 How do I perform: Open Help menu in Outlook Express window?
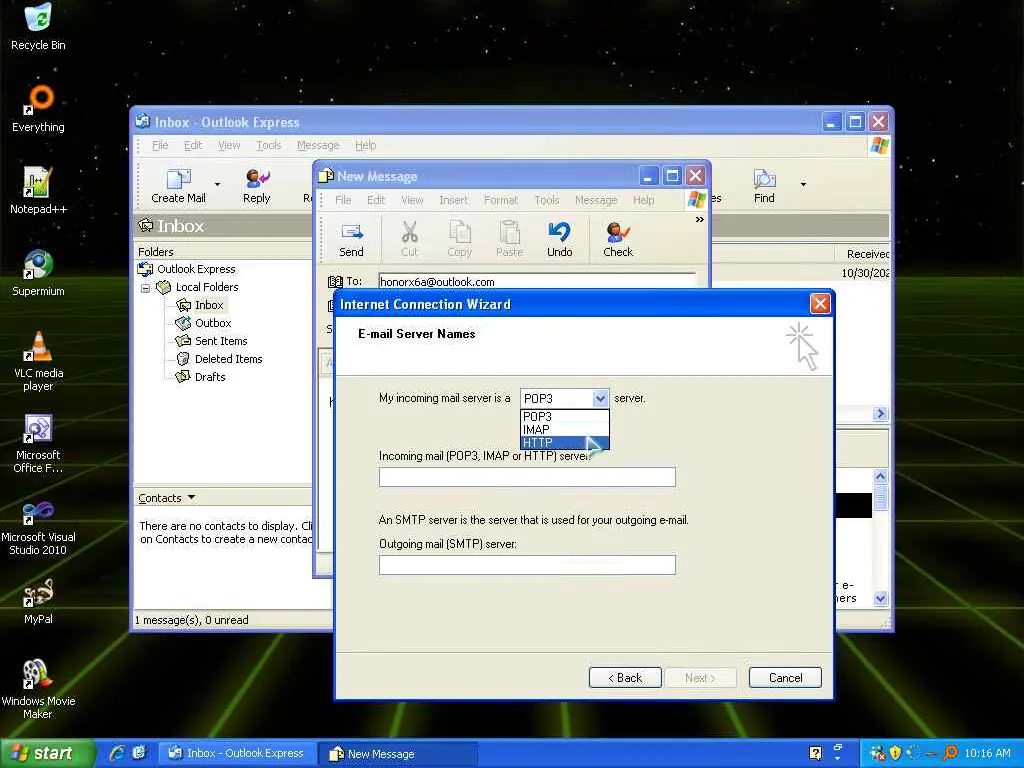tap(365, 145)
